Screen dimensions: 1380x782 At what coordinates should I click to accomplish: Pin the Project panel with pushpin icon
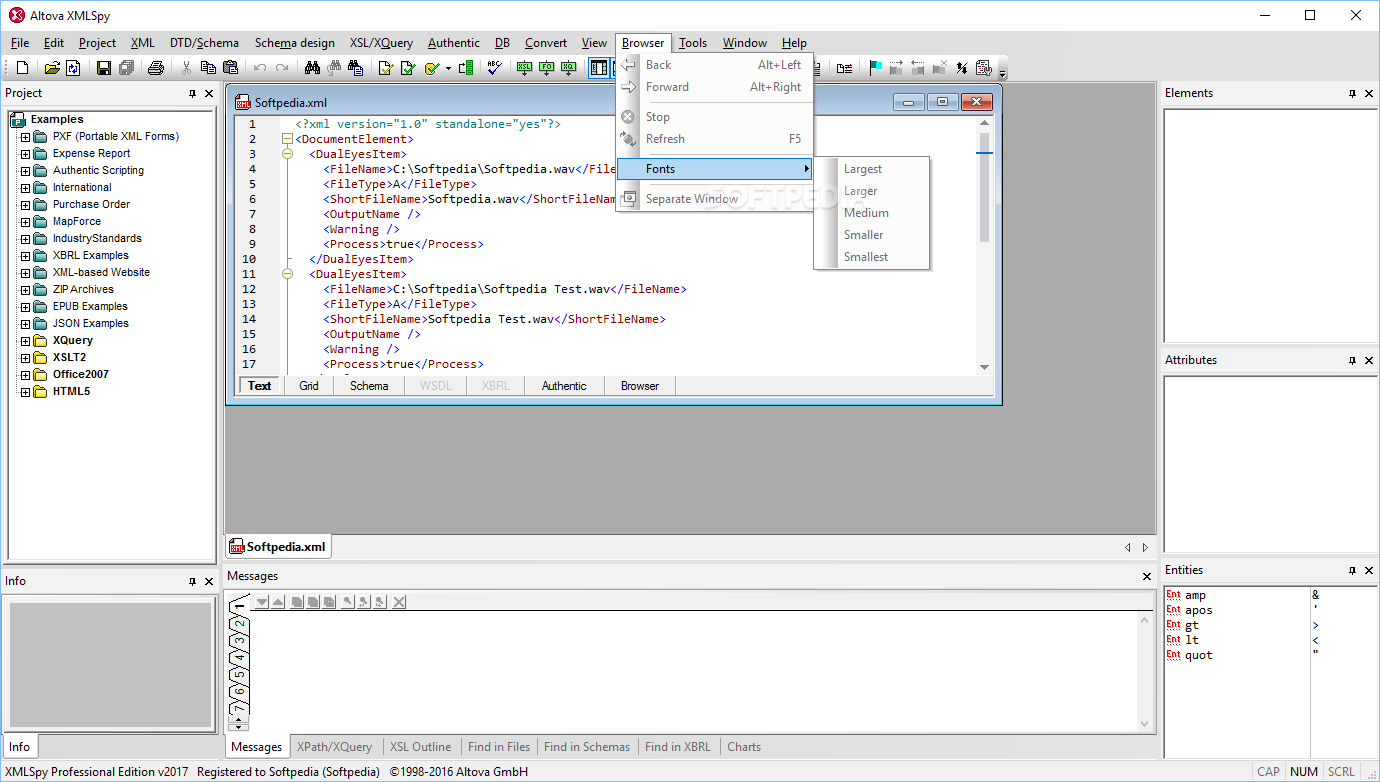192,93
